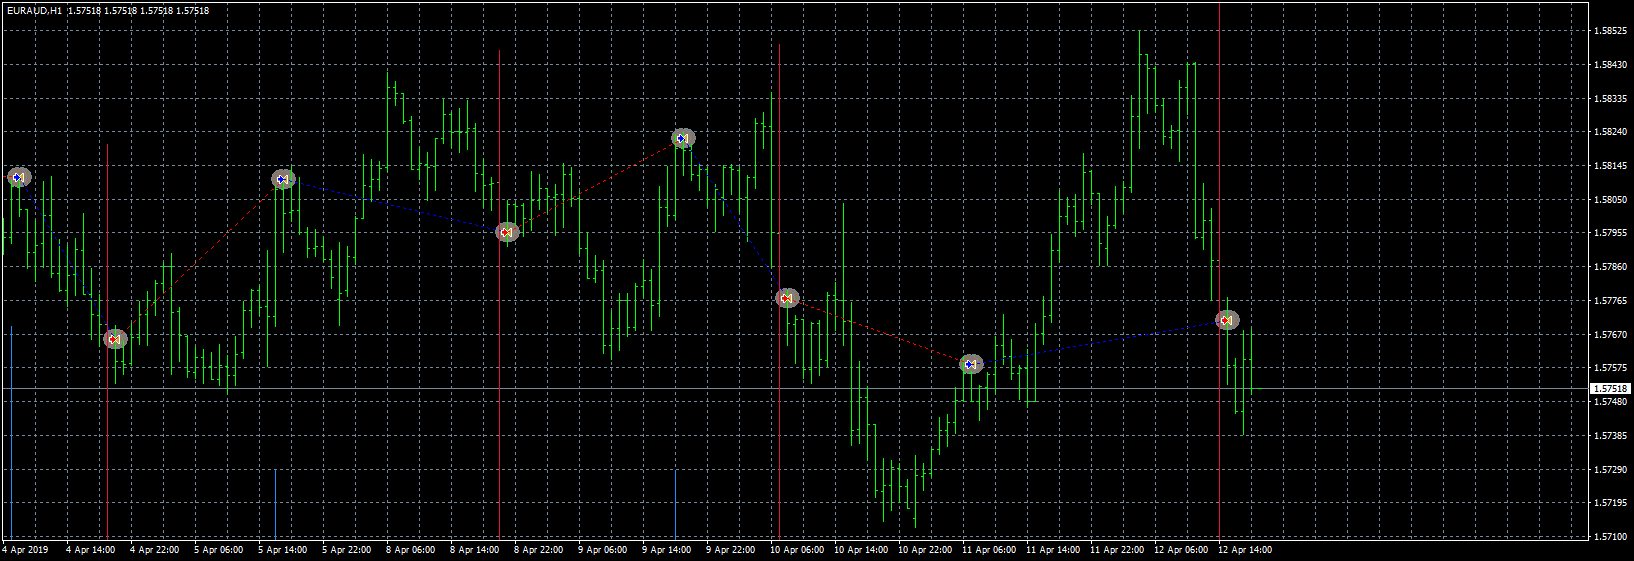Click the EURAUD,H1 chart title
The width and height of the screenshot is (1634, 561).
(x=34, y=10)
